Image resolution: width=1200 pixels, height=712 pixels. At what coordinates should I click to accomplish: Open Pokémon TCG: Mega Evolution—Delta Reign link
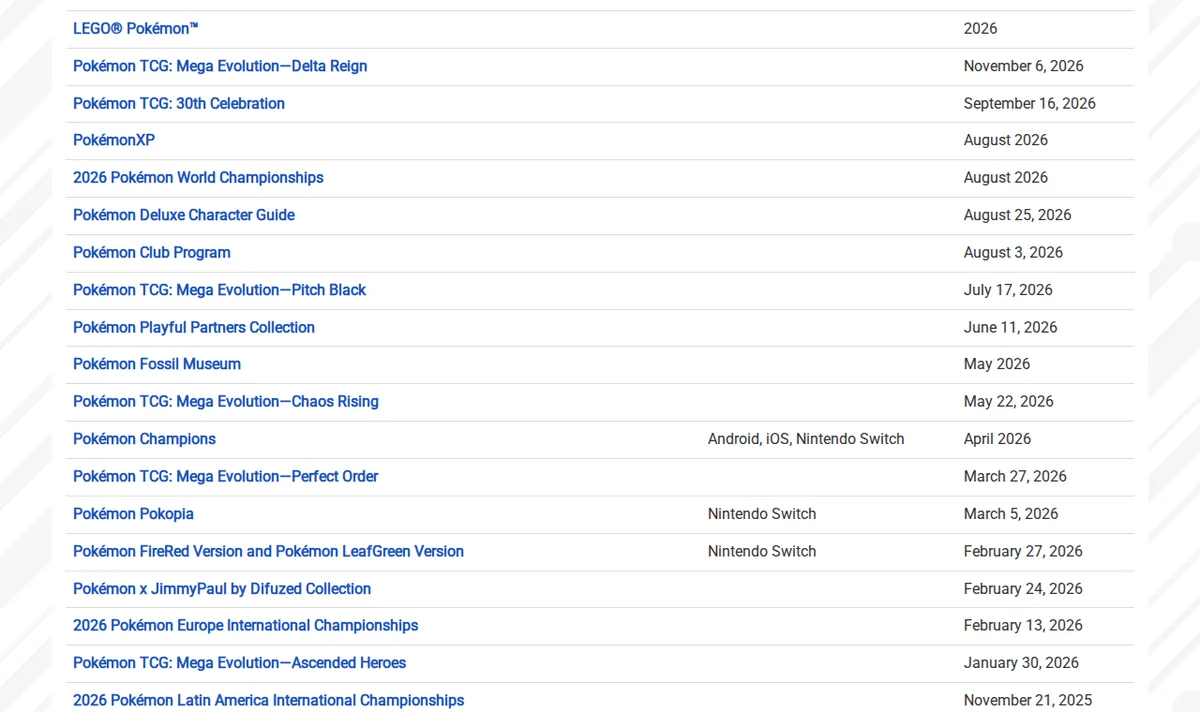(x=220, y=66)
